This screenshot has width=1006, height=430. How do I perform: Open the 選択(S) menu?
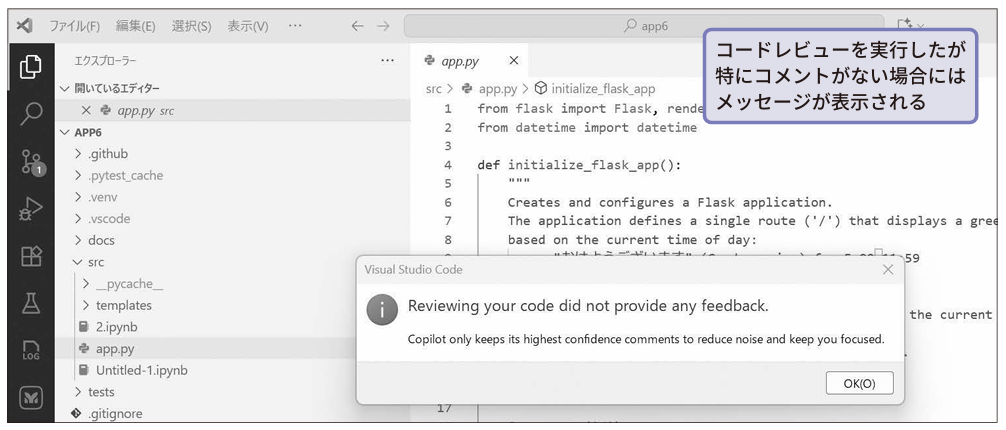(x=191, y=26)
